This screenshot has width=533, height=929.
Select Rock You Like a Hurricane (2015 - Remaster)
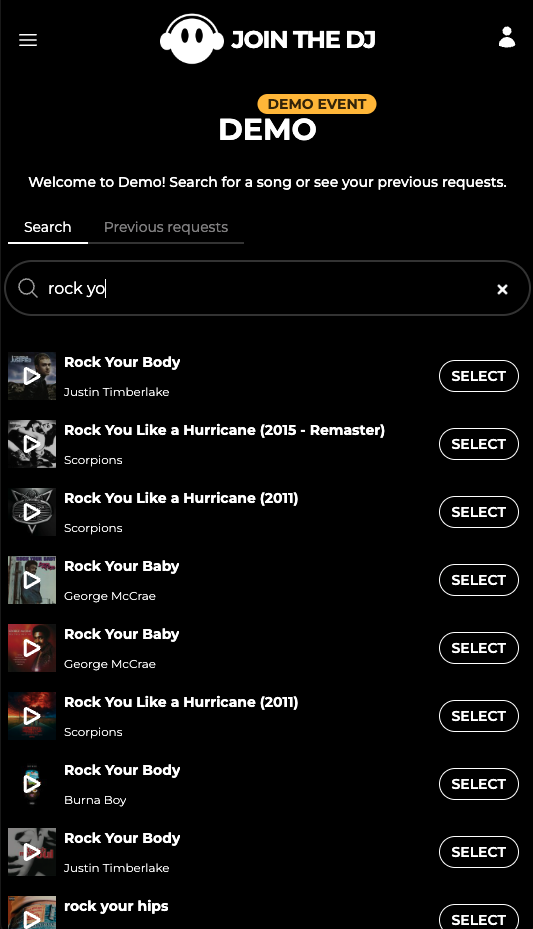pos(479,444)
